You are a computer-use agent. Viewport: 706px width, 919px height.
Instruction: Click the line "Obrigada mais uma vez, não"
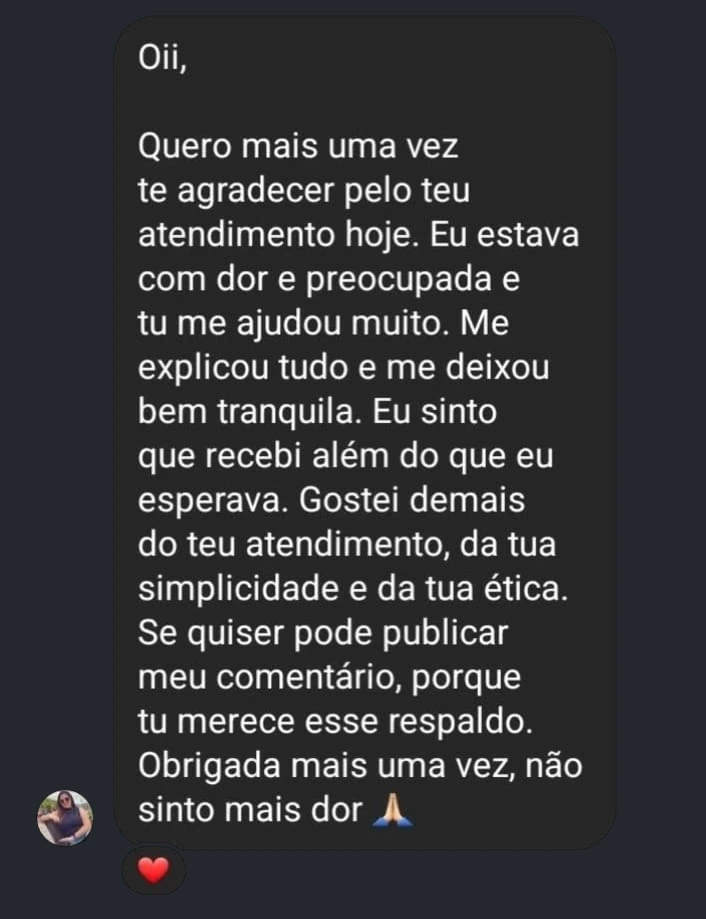click(359, 766)
